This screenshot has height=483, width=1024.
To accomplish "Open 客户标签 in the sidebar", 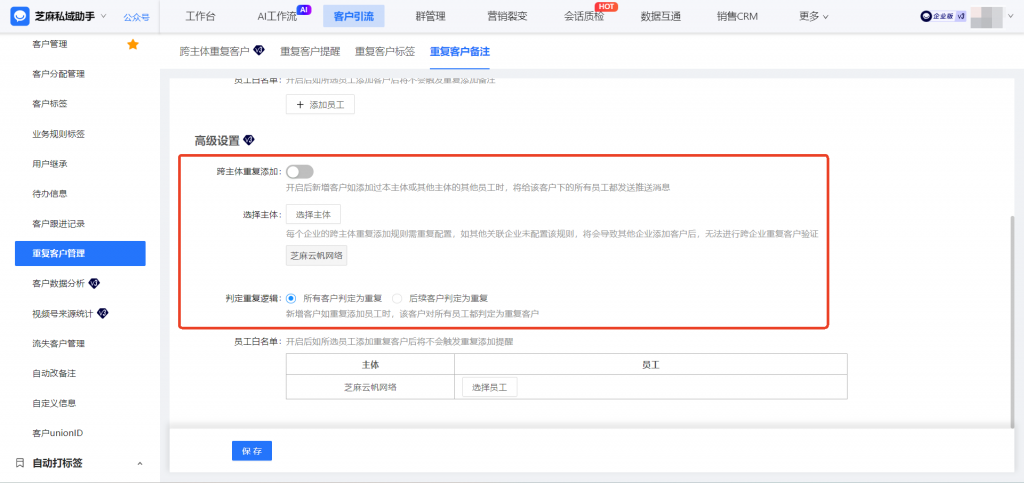I will point(50,104).
